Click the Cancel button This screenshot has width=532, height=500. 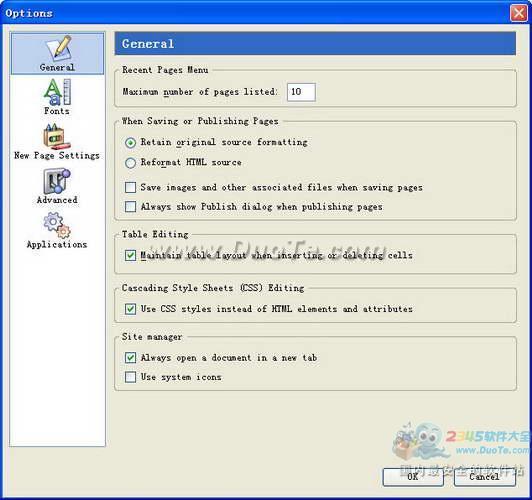(484, 477)
